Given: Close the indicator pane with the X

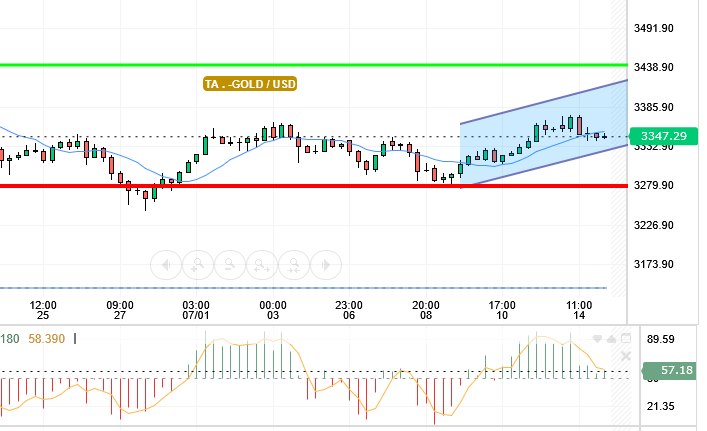Looking at the screenshot, I should pyautogui.click(x=626, y=357).
